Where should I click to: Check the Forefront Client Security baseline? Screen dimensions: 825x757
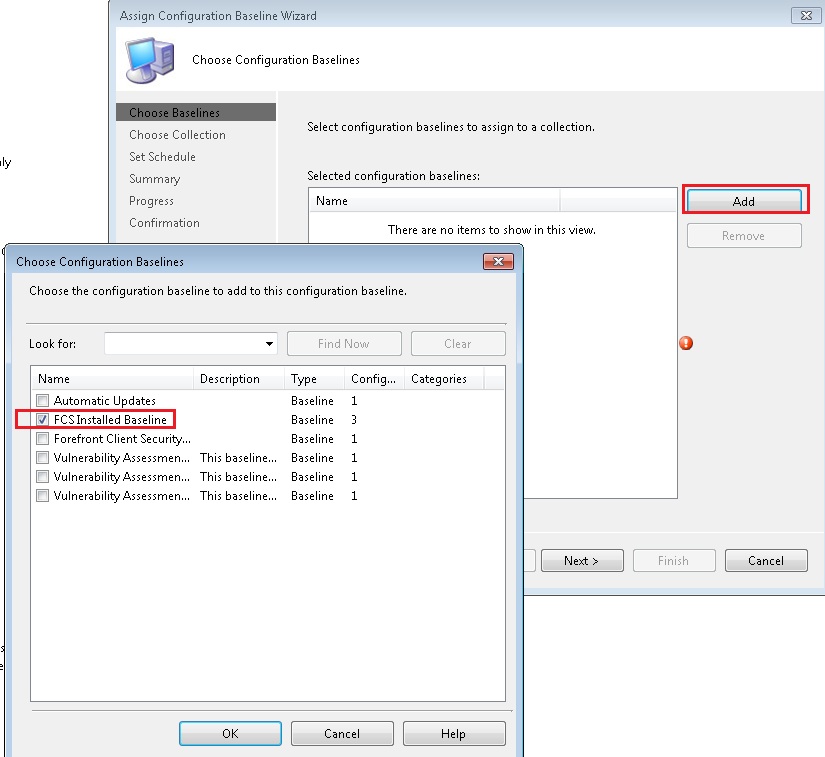pyautogui.click(x=42, y=438)
